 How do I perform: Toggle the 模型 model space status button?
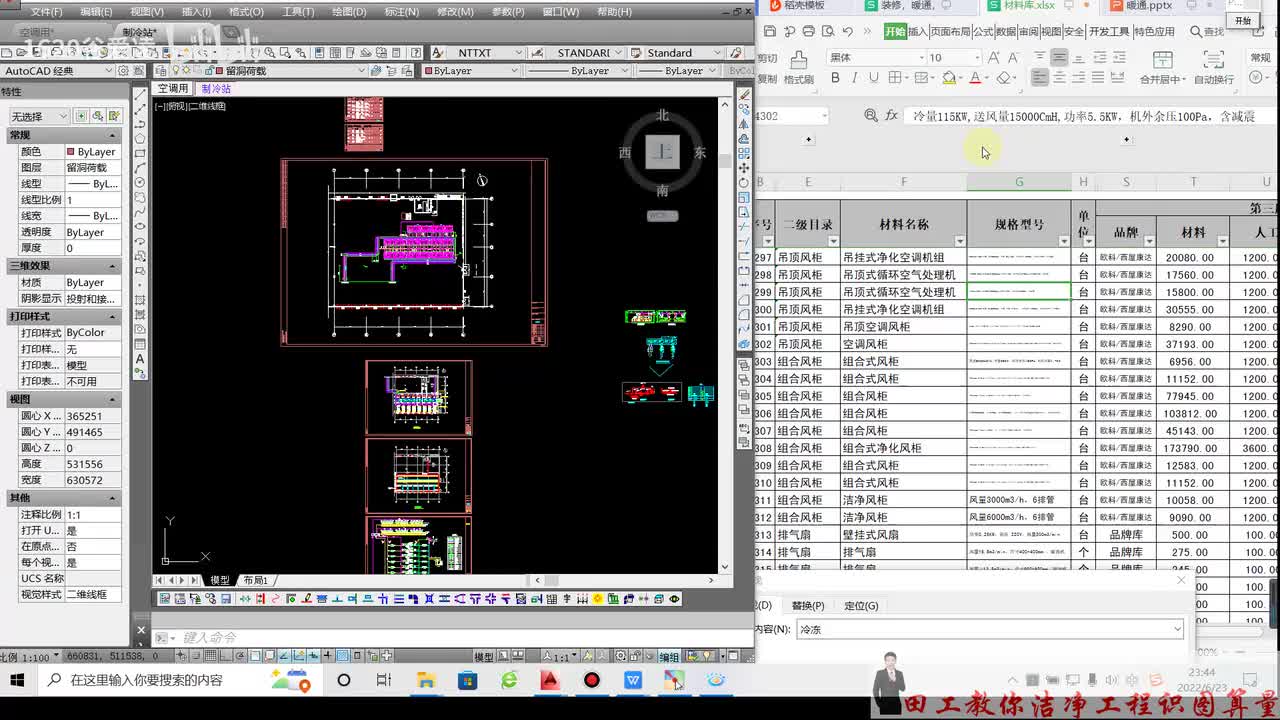483,657
